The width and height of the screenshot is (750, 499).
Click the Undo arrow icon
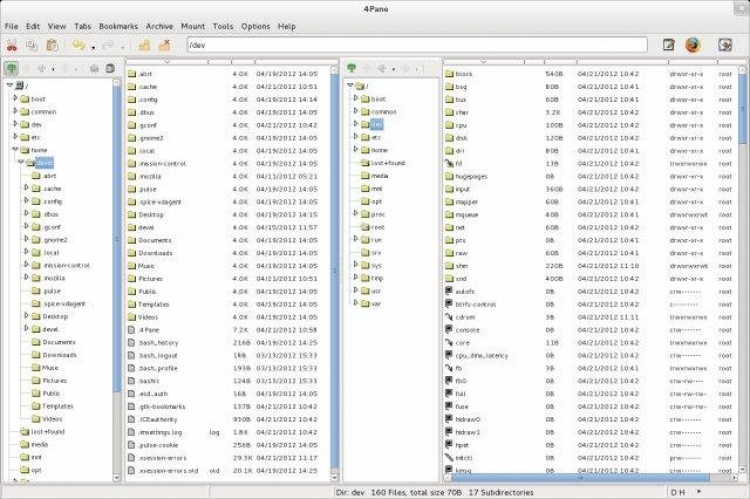coord(78,45)
